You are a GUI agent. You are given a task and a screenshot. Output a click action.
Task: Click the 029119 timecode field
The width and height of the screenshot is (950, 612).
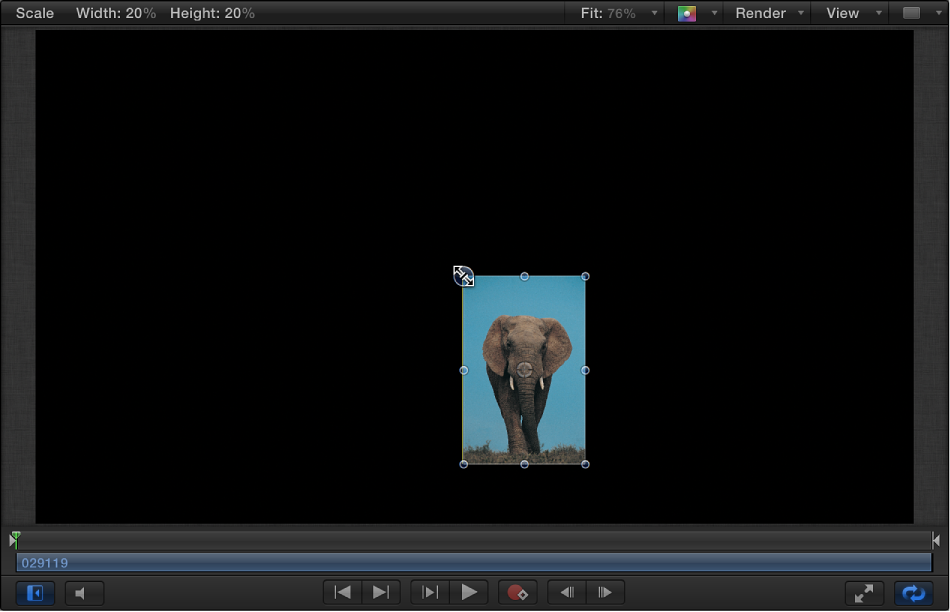(x=45, y=562)
